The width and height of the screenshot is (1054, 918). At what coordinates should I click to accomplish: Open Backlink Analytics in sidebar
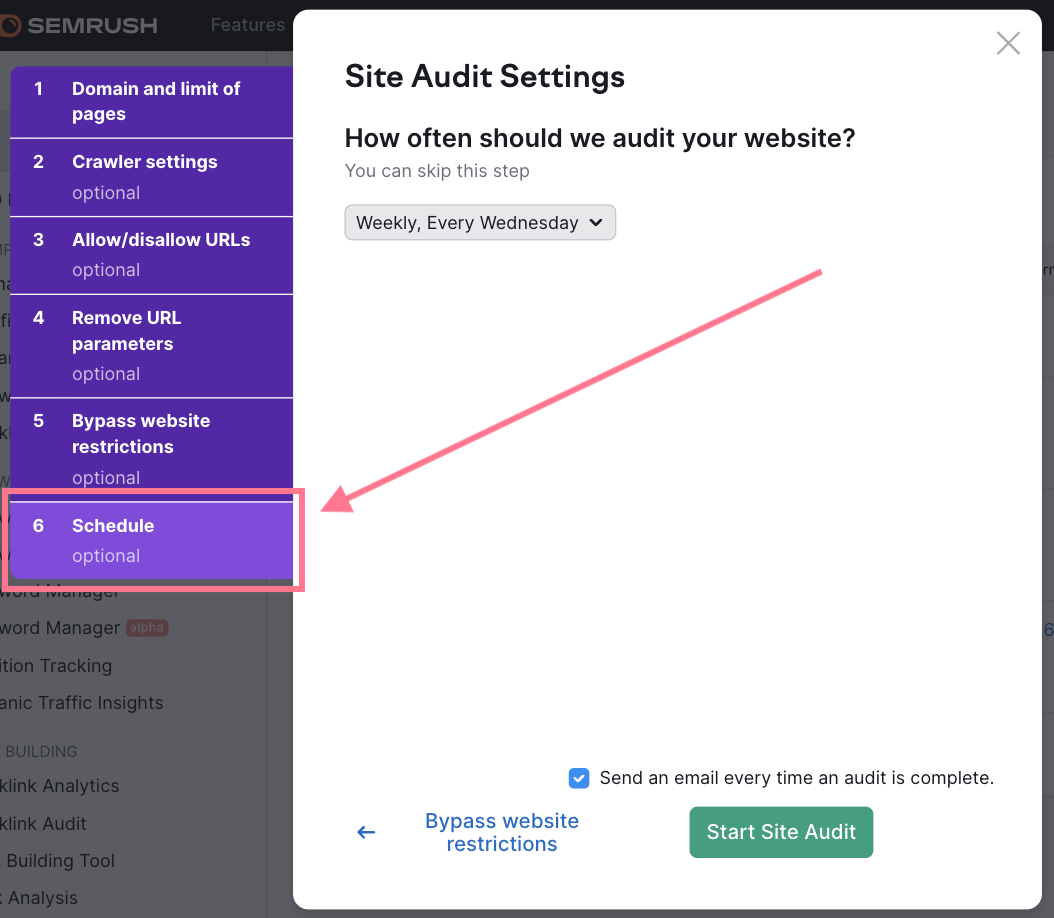coord(60,786)
